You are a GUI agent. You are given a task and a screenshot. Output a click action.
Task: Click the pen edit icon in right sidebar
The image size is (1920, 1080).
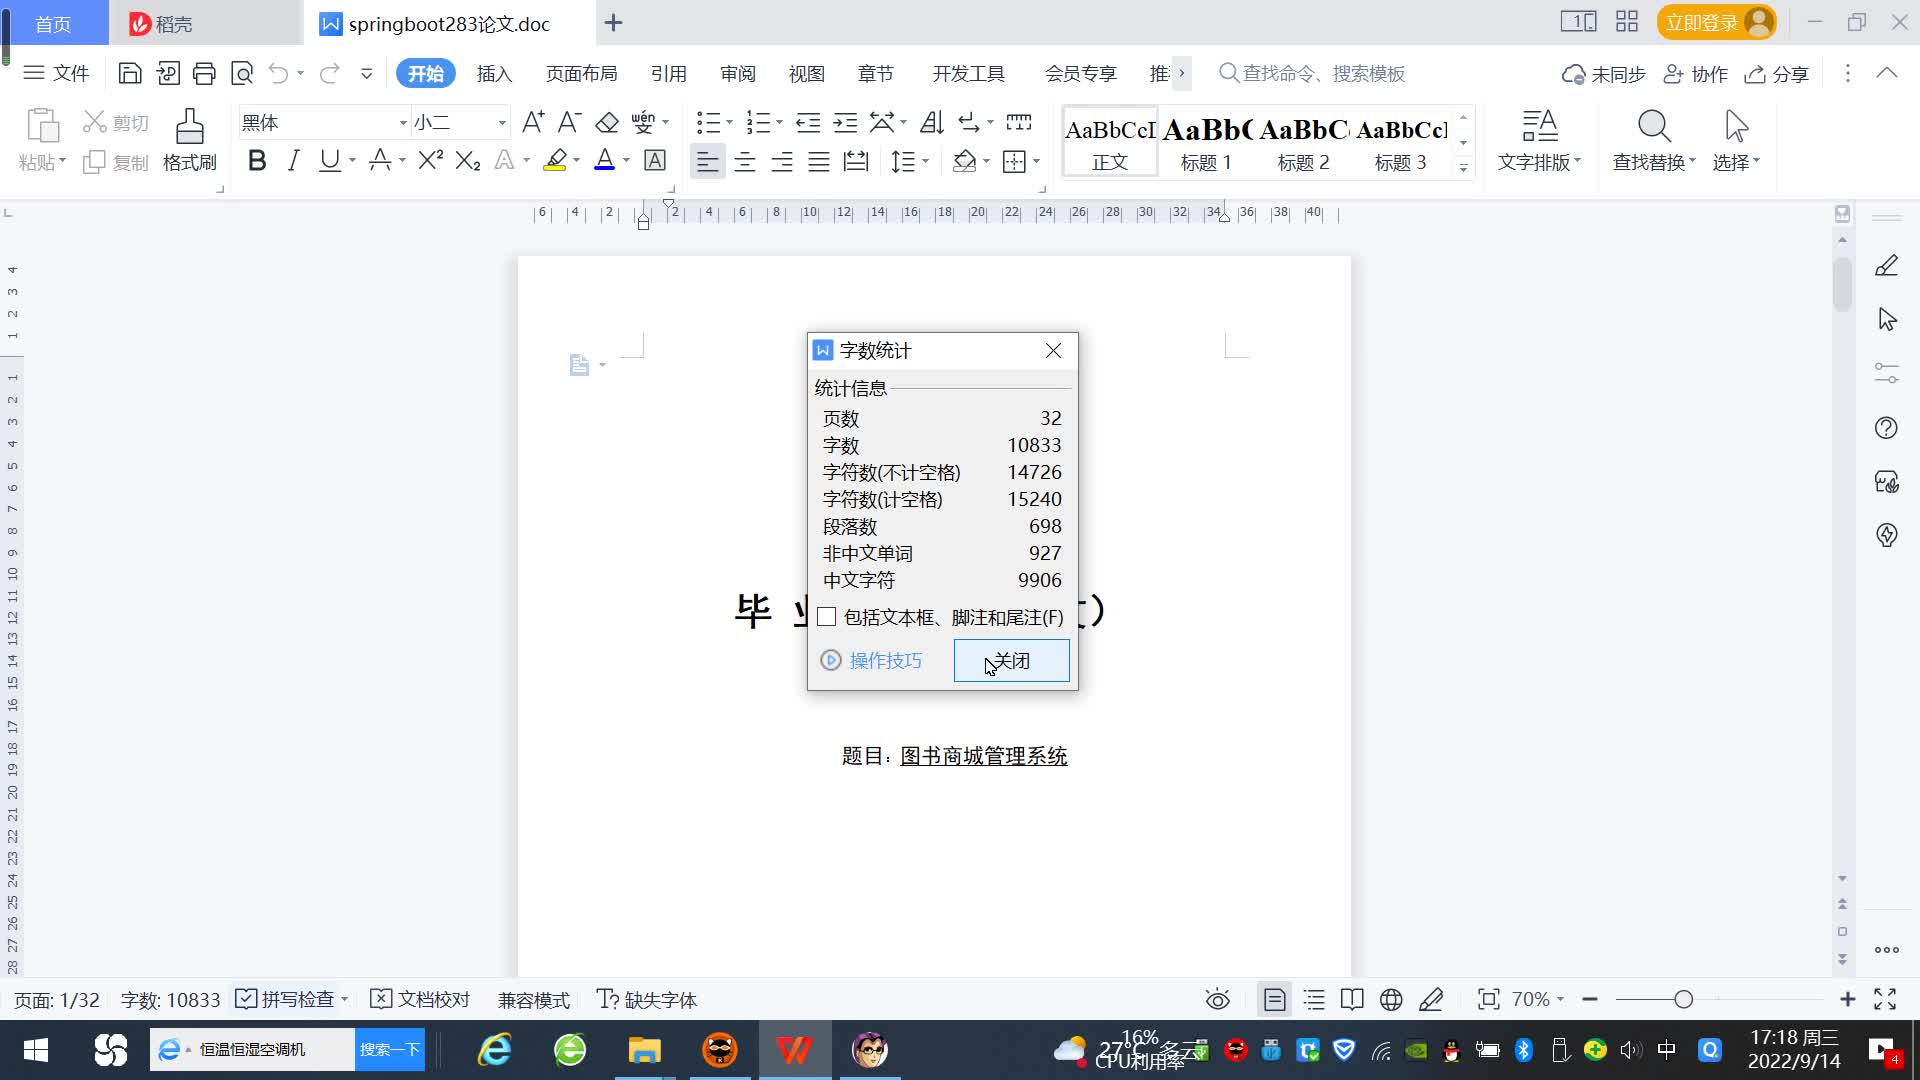[x=1886, y=265]
